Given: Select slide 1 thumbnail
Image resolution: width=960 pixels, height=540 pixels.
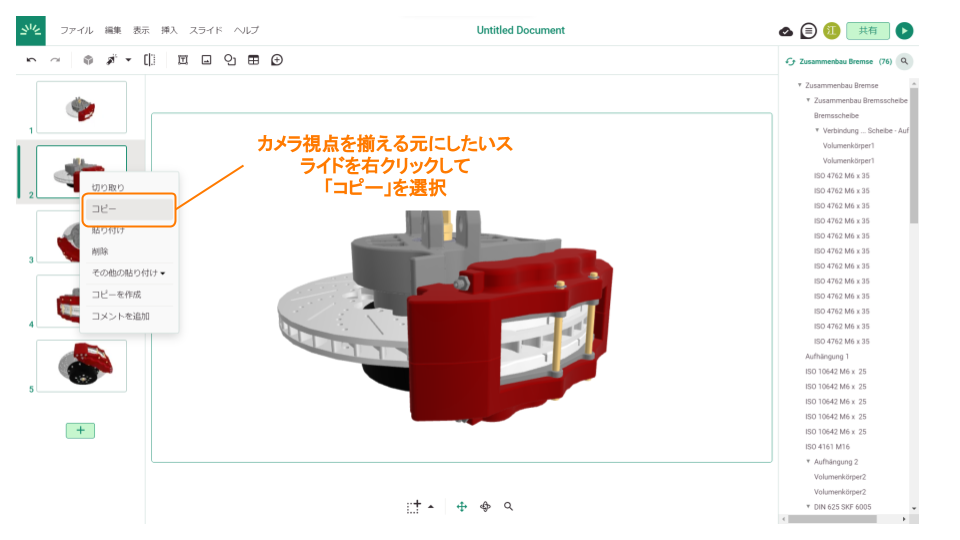Looking at the screenshot, I should pyautogui.click(x=81, y=107).
